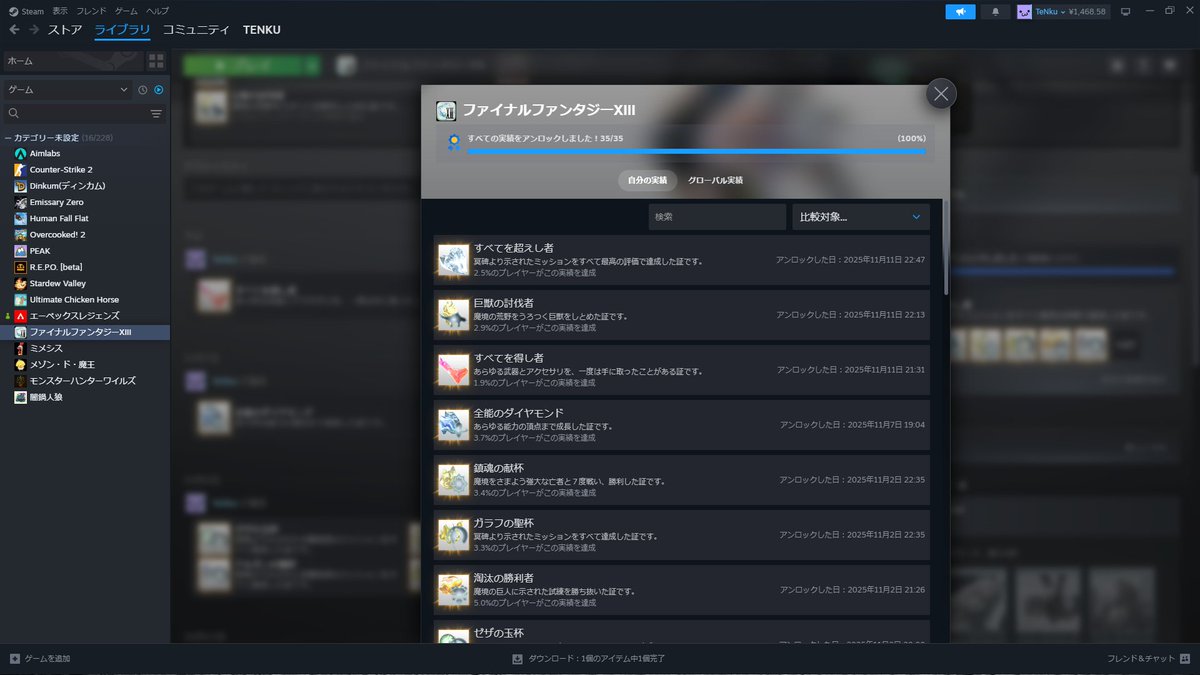Click the ホーム button
Screen dimensions: 1200x675
[73, 61]
